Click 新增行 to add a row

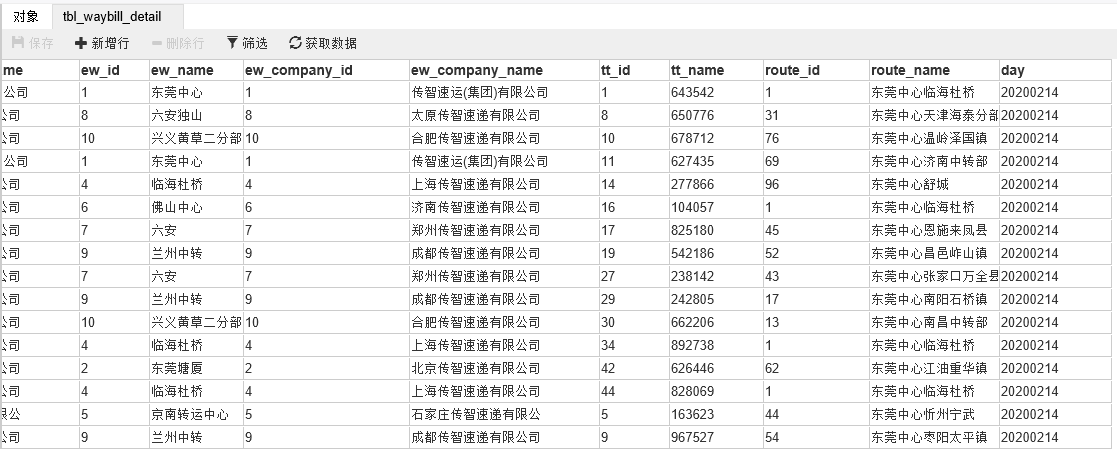coord(110,43)
